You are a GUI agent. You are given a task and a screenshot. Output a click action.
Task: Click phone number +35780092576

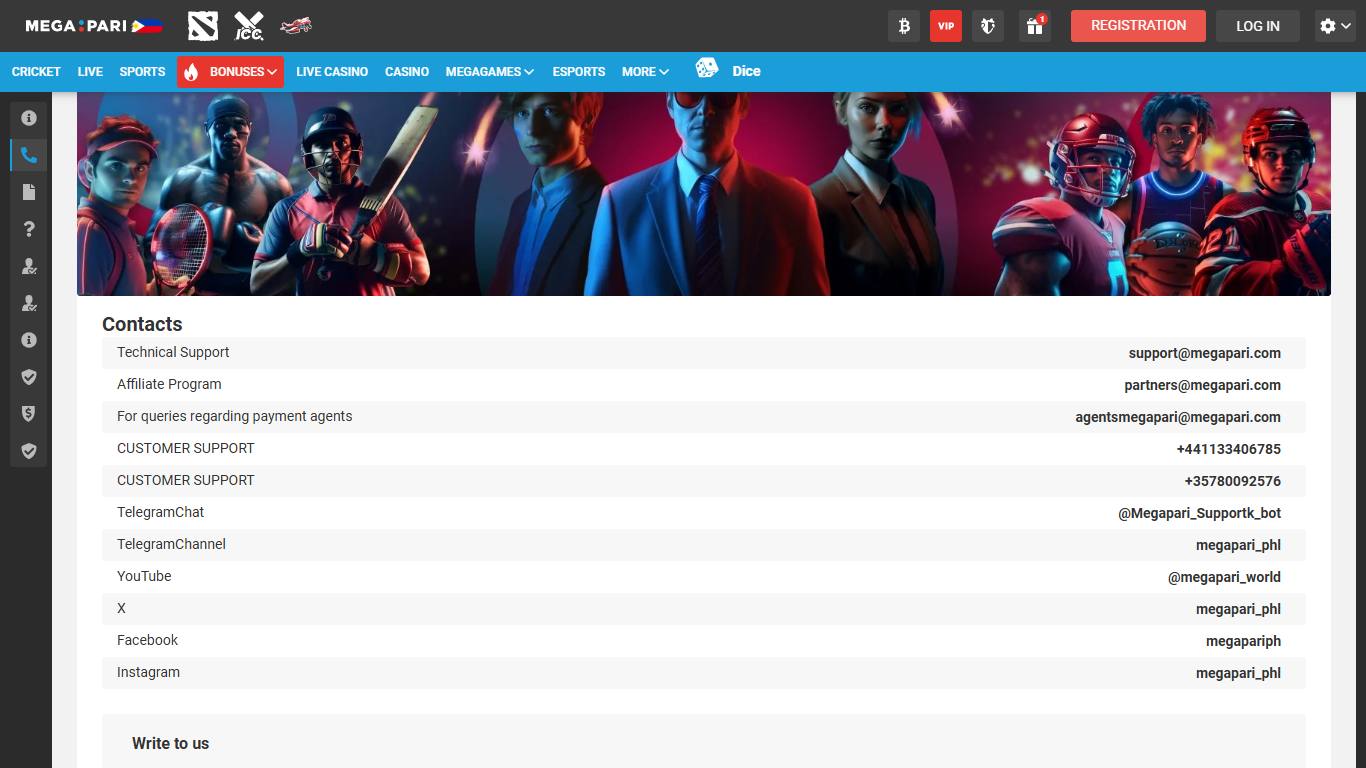click(x=1232, y=481)
